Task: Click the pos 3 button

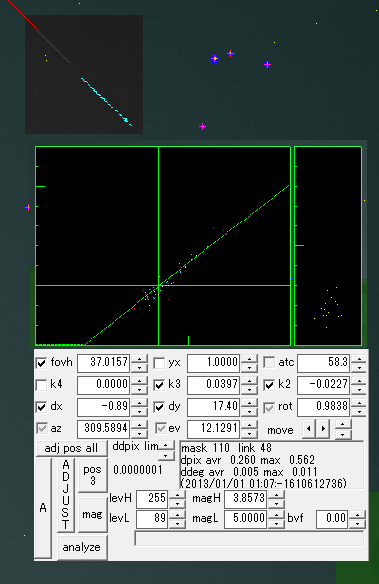Action: (93, 475)
